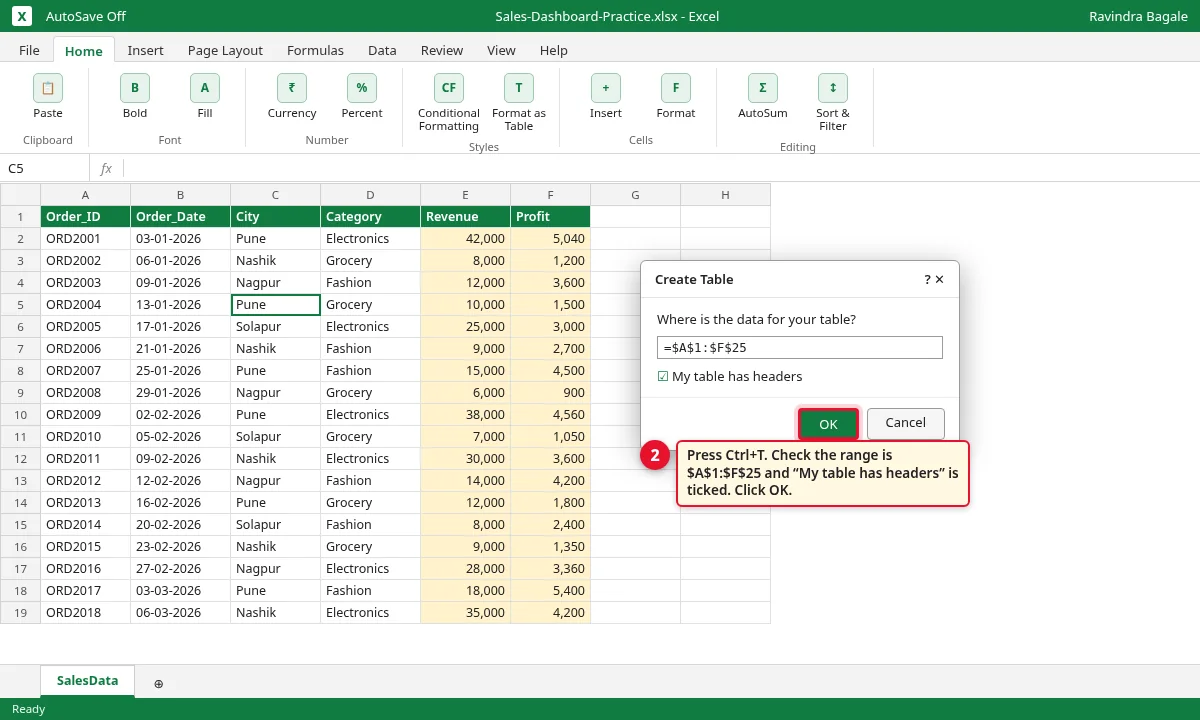Viewport: 1200px width, 720px height.
Task: Select Profit cell 900
Action: pyautogui.click(x=550, y=392)
